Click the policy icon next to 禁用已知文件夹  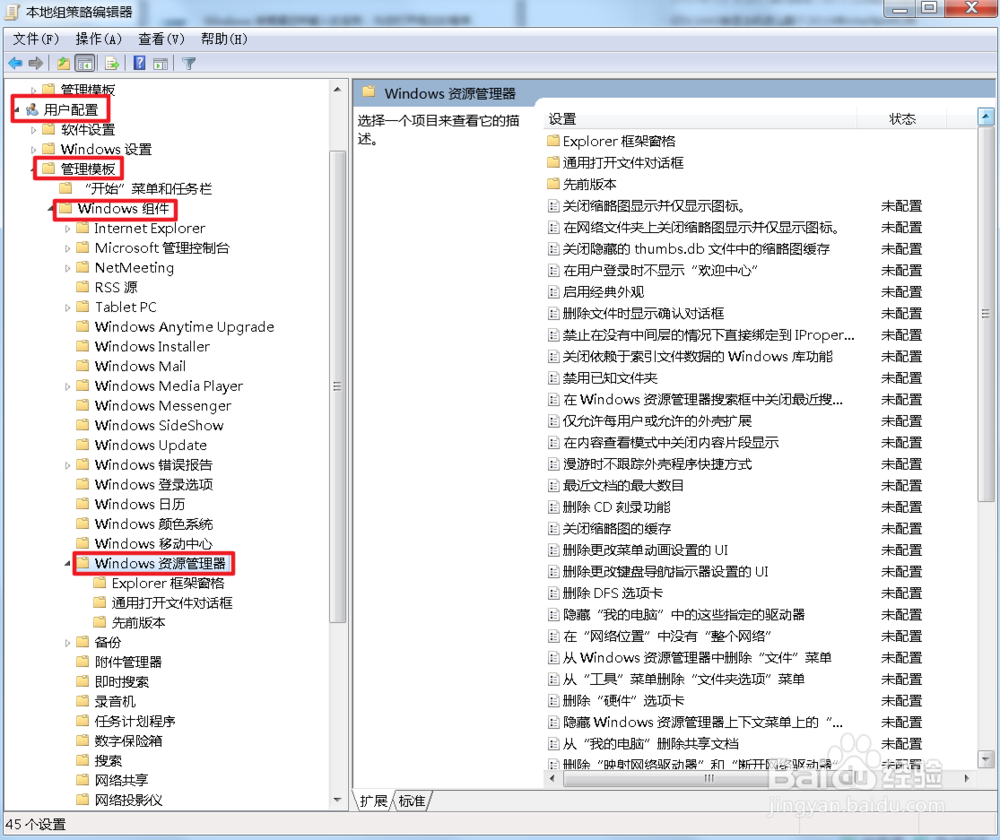554,378
